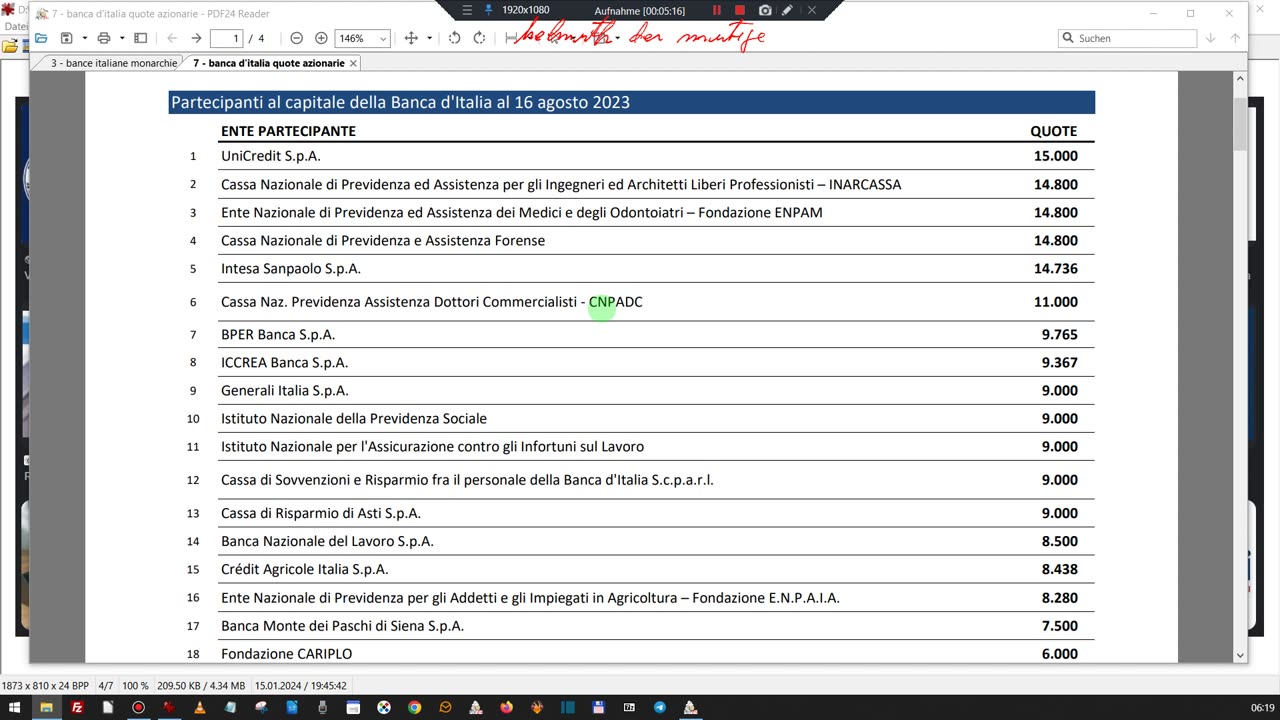Open VLC media player from taskbar
Viewport: 1280px width, 720px height.
tap(199, 707)
